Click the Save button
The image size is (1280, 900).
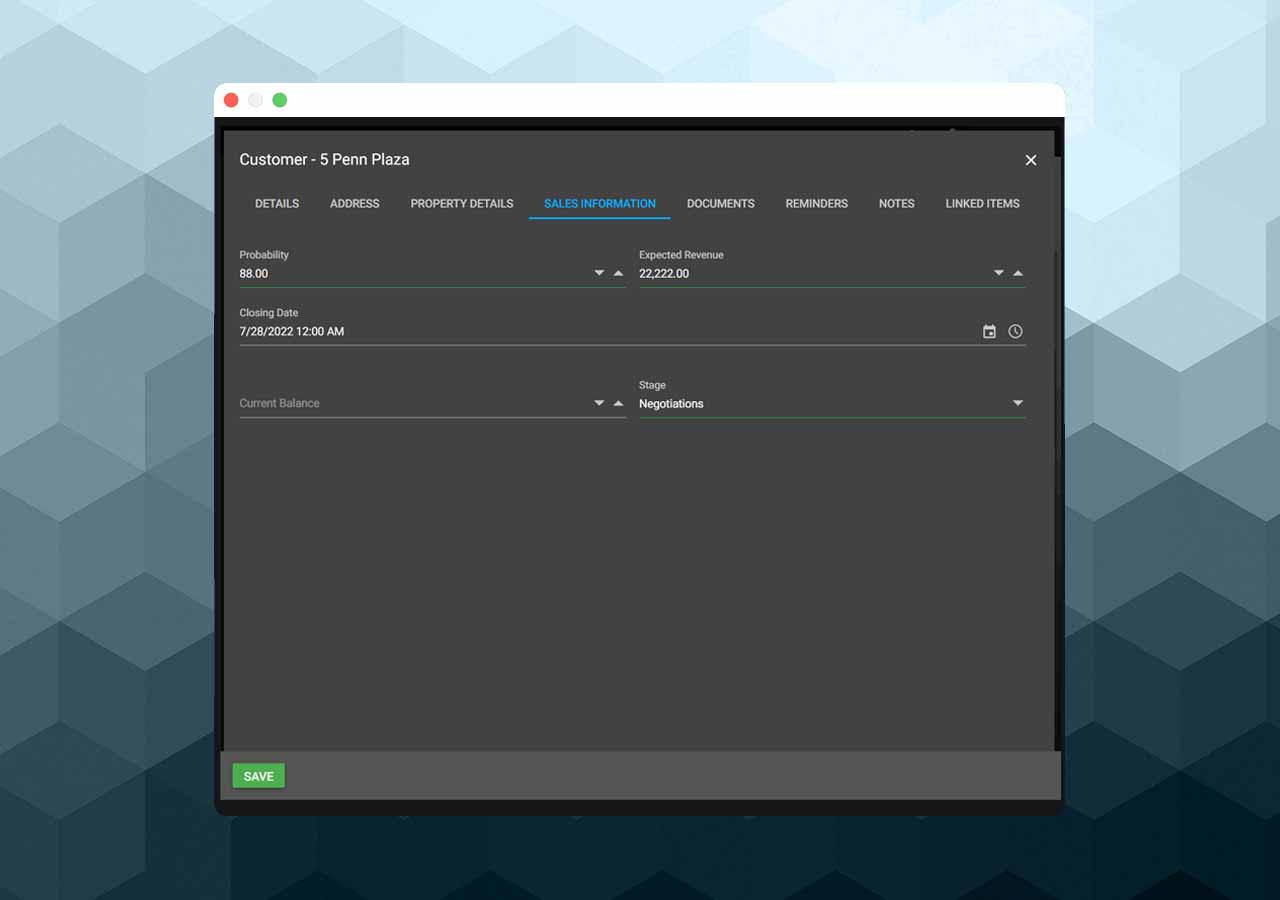click(258, 775)
